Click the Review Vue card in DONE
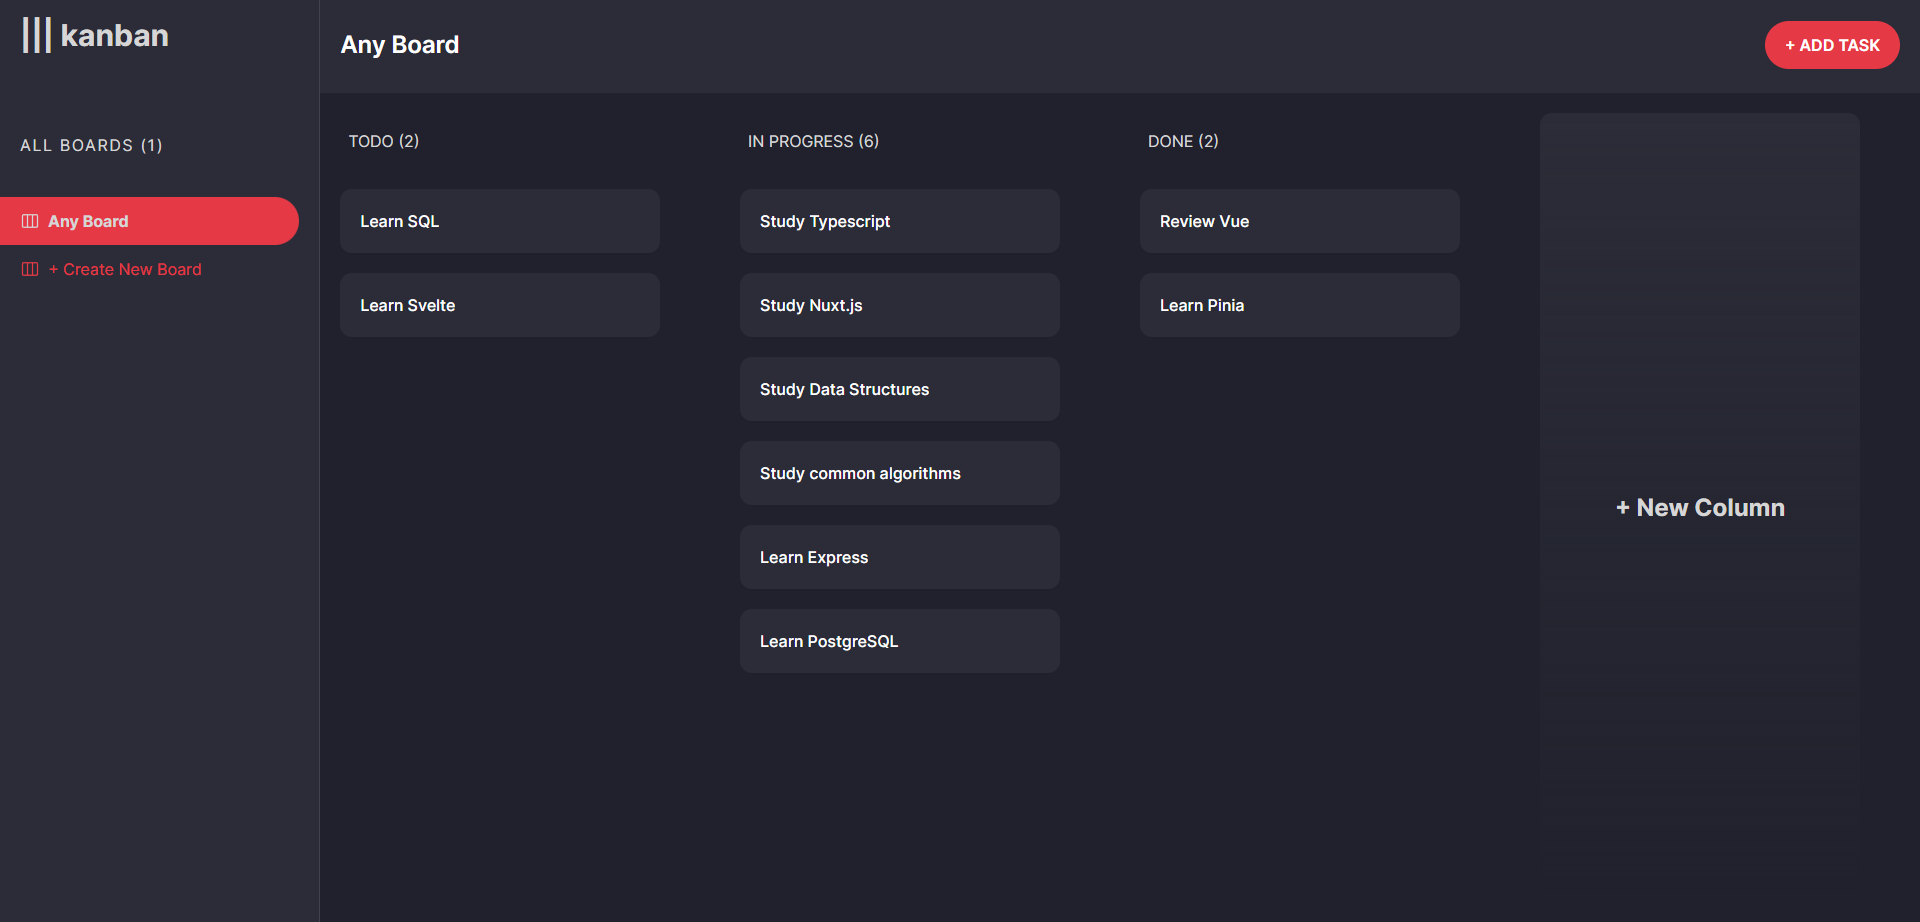1920x922 pixels. 1299,221
